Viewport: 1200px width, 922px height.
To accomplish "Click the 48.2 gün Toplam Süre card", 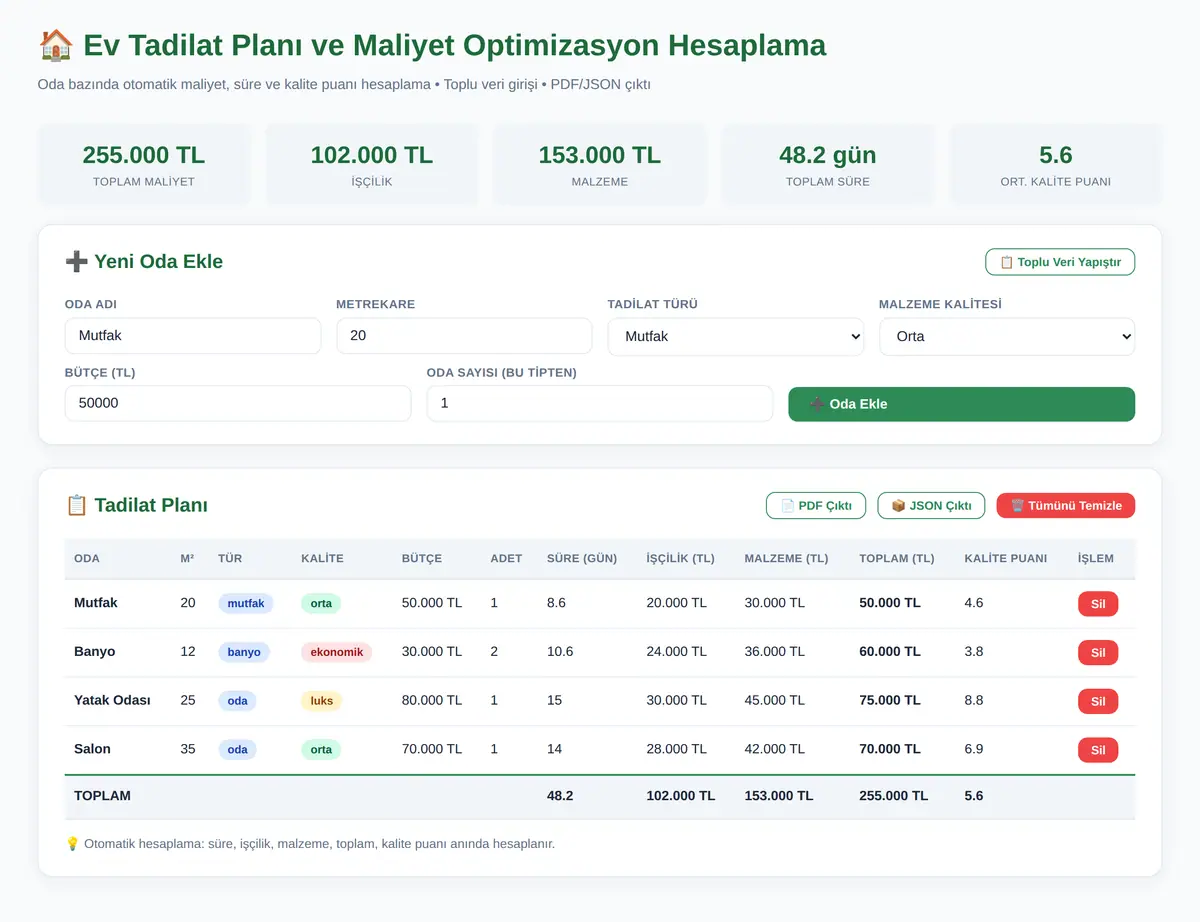I will click(x=828, y=165).
